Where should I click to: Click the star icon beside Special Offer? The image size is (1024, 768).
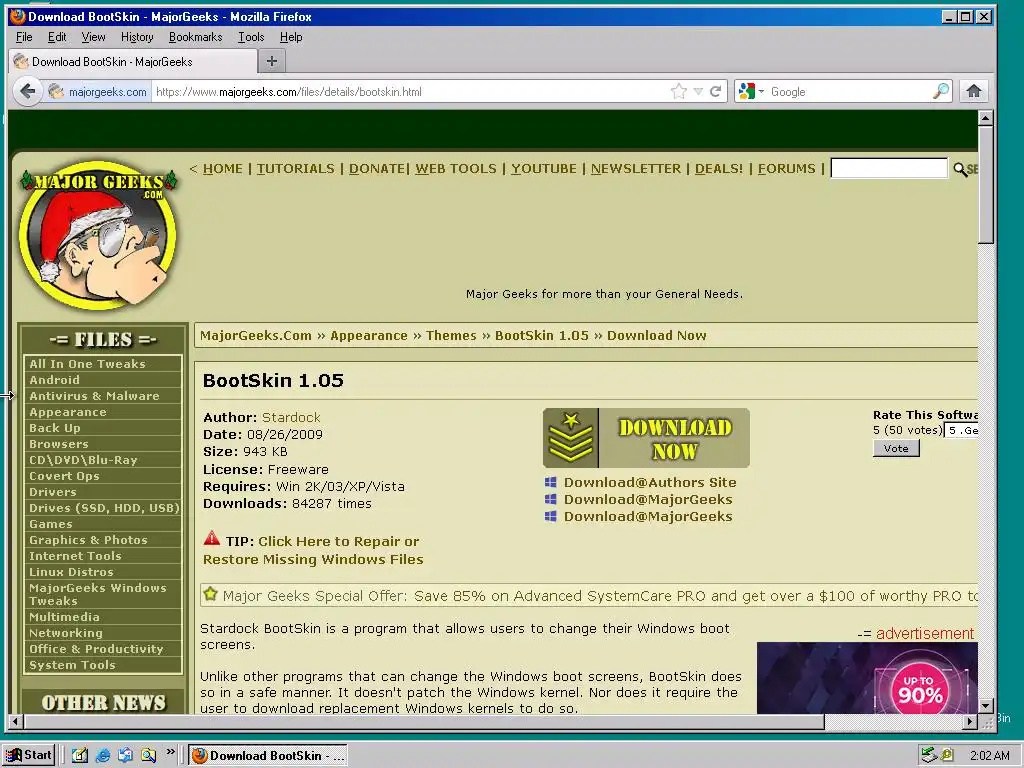pos(210,594)
